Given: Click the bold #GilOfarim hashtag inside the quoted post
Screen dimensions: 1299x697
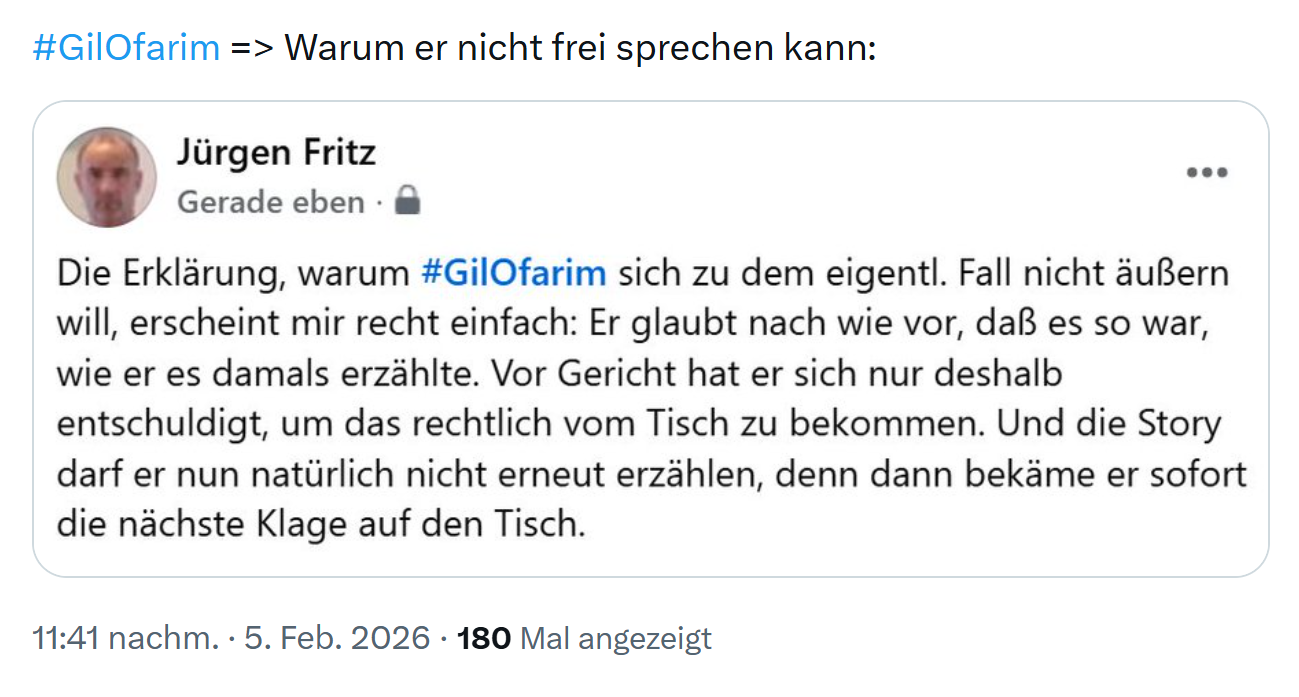Looking at the screenshot, I should pyautogui.click(x=514, y=273).
